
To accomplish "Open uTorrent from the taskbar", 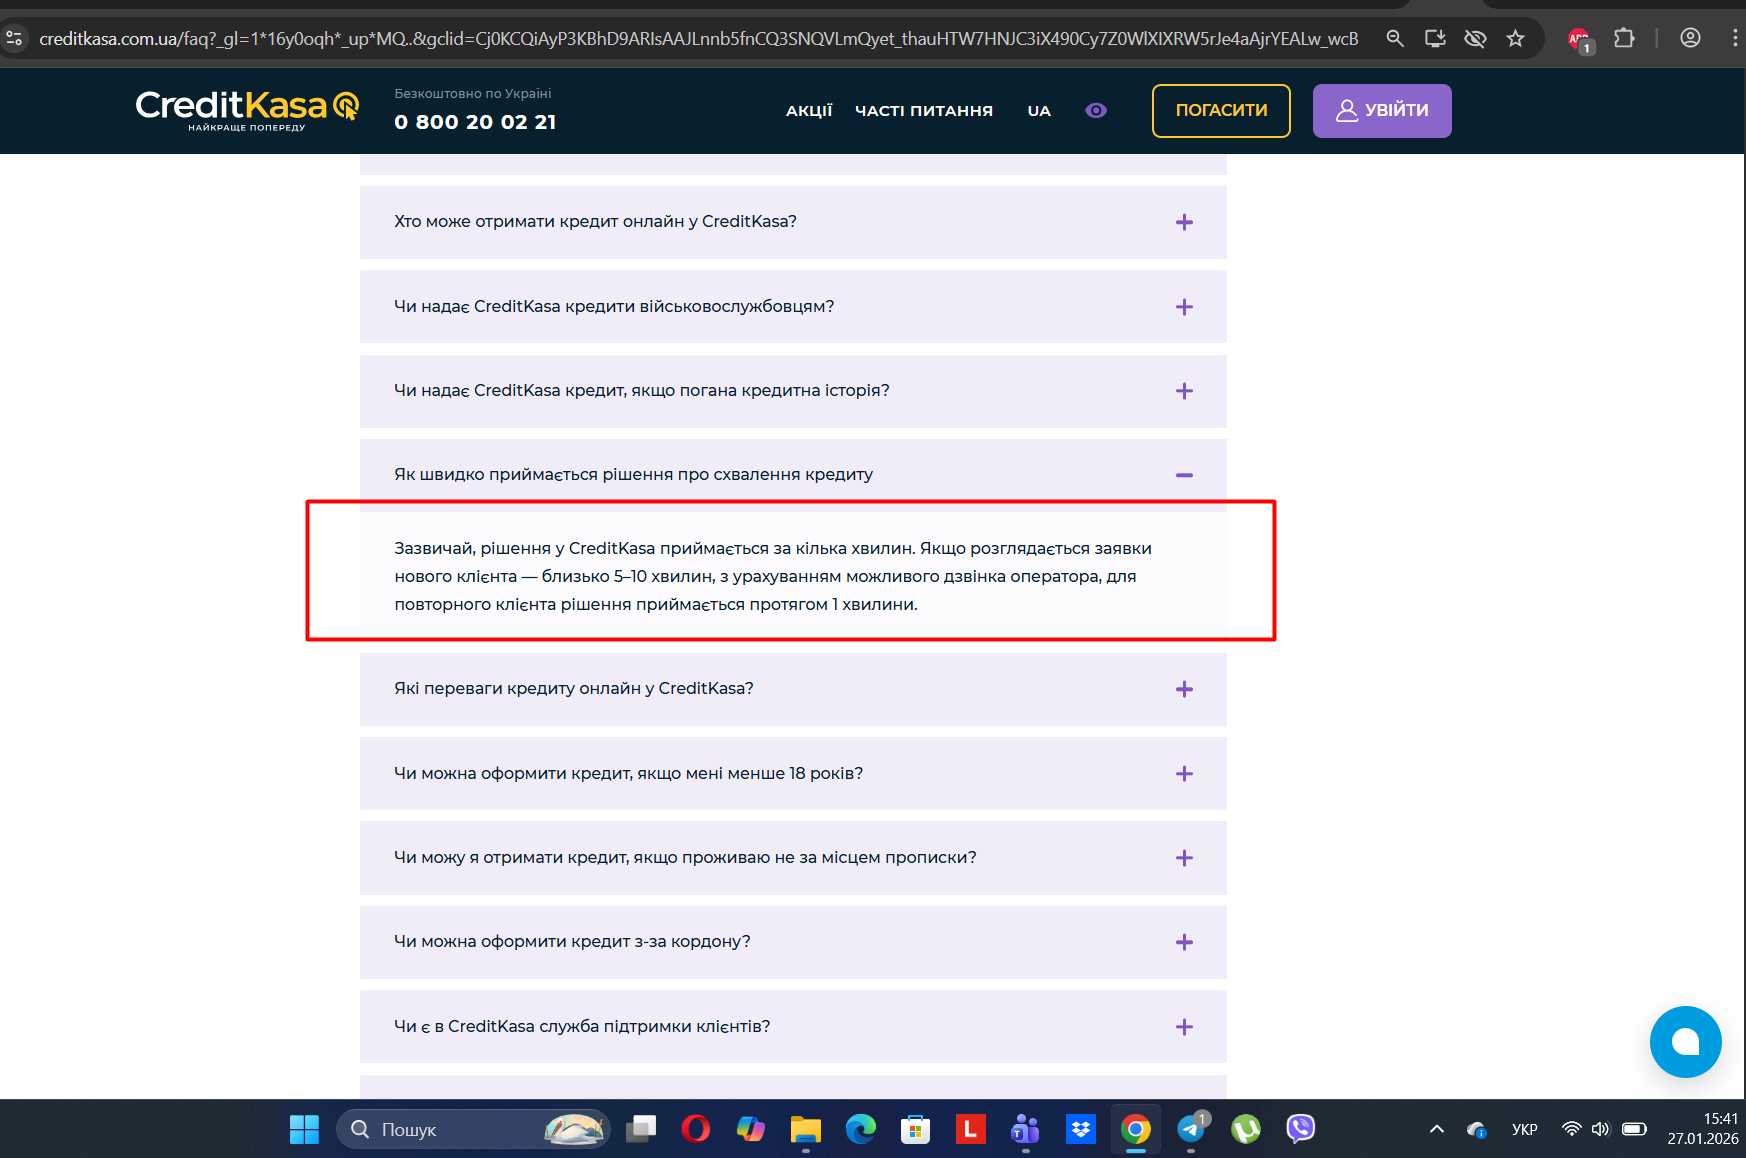I will coord(1246,1130).
